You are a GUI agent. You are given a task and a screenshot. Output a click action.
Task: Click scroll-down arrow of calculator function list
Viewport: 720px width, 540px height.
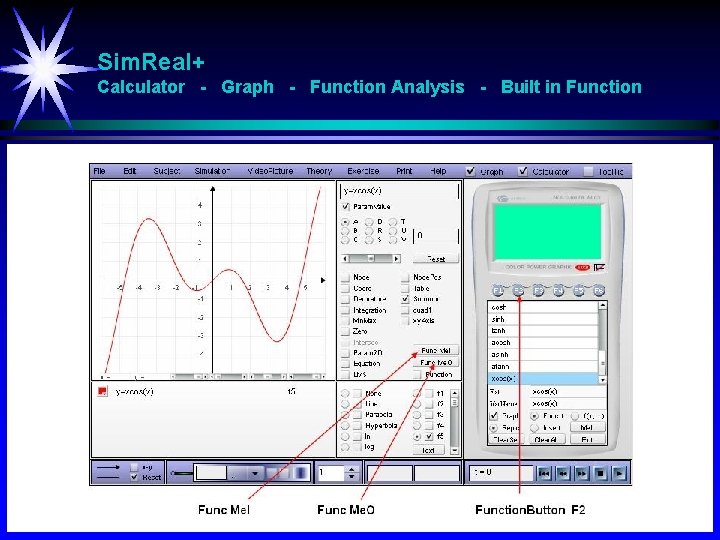click(602, 380)
